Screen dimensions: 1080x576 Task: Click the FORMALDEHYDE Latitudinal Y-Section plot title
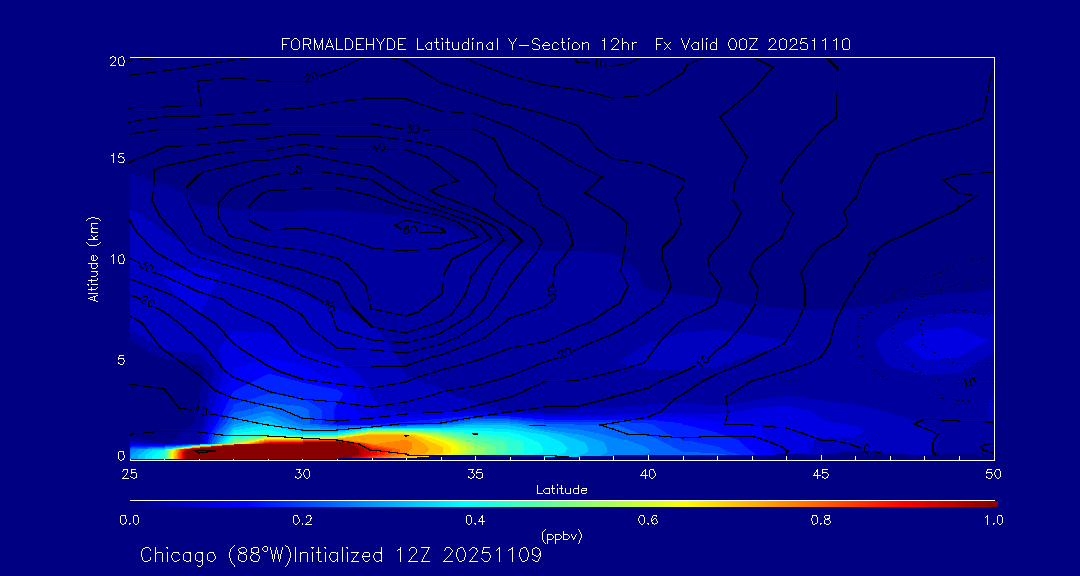565,45
